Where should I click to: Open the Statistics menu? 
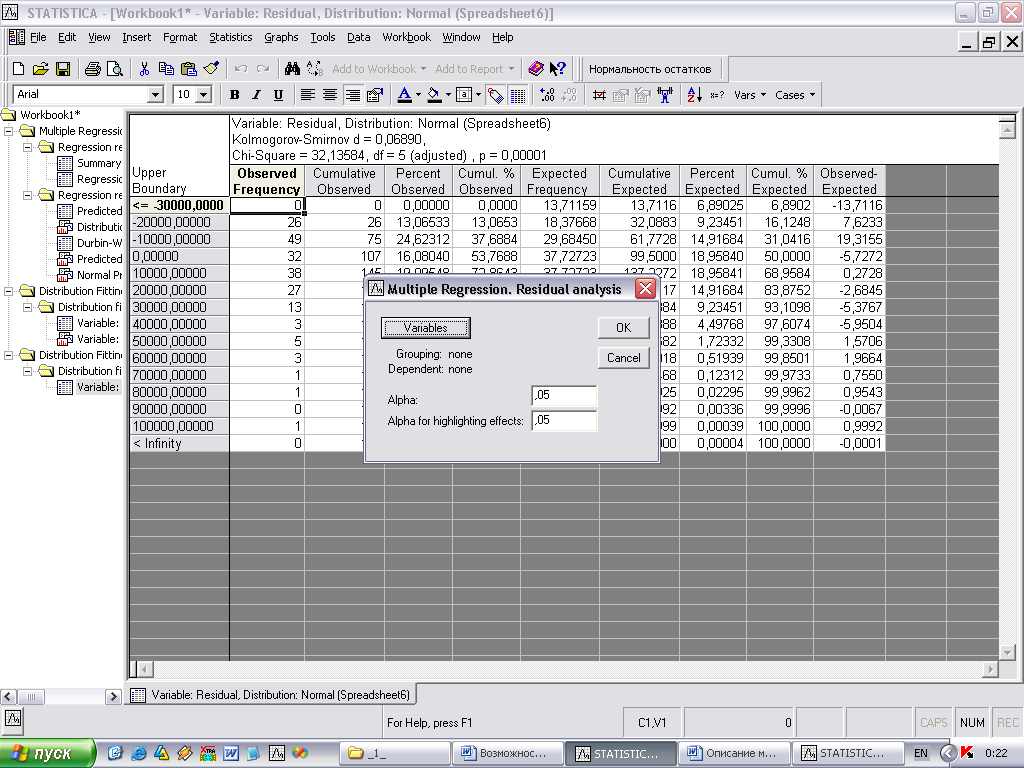pyautogui.click(x=230, y=37)
